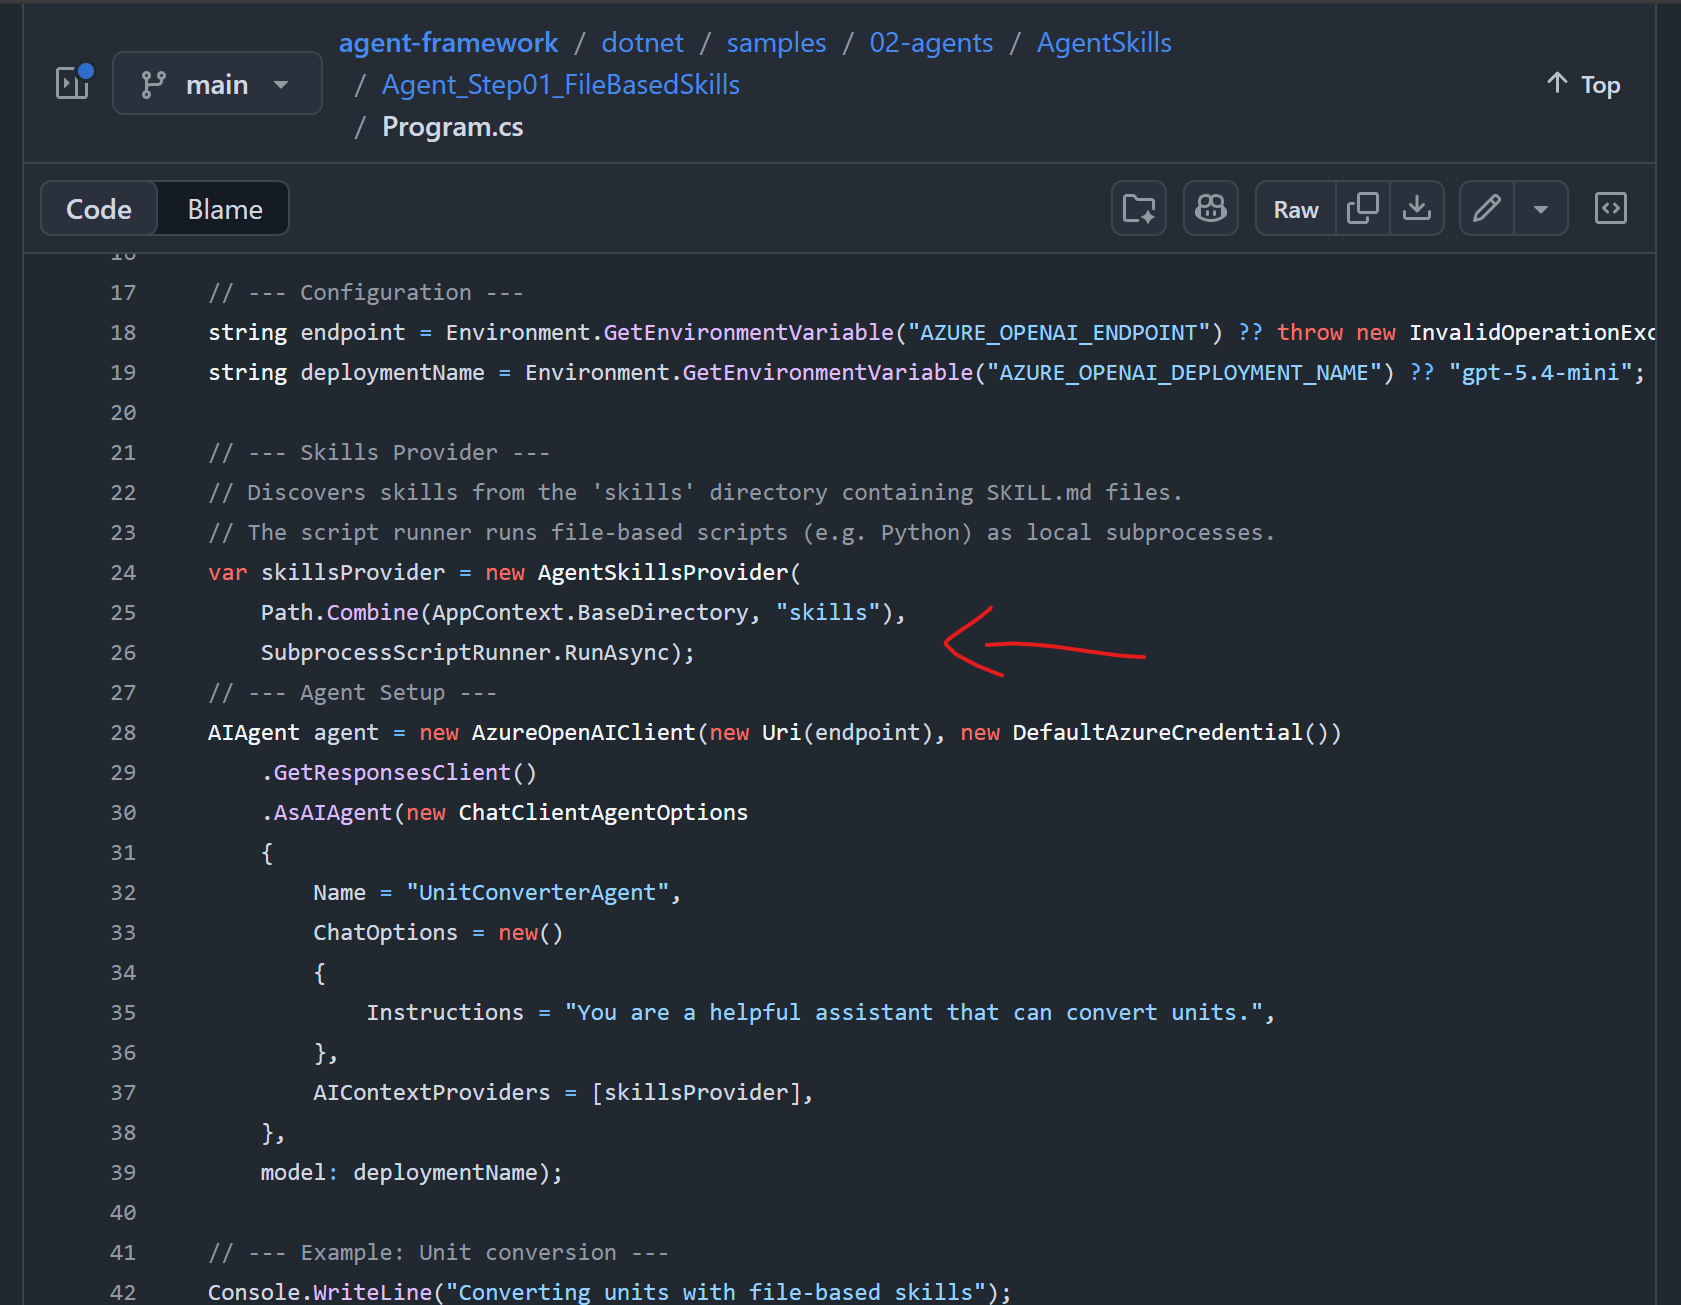The width and height of the screenshot is (1681, 1305).
Task: Click the "gpt-5.4-mini" string
Action: [x=1541, y=372]
